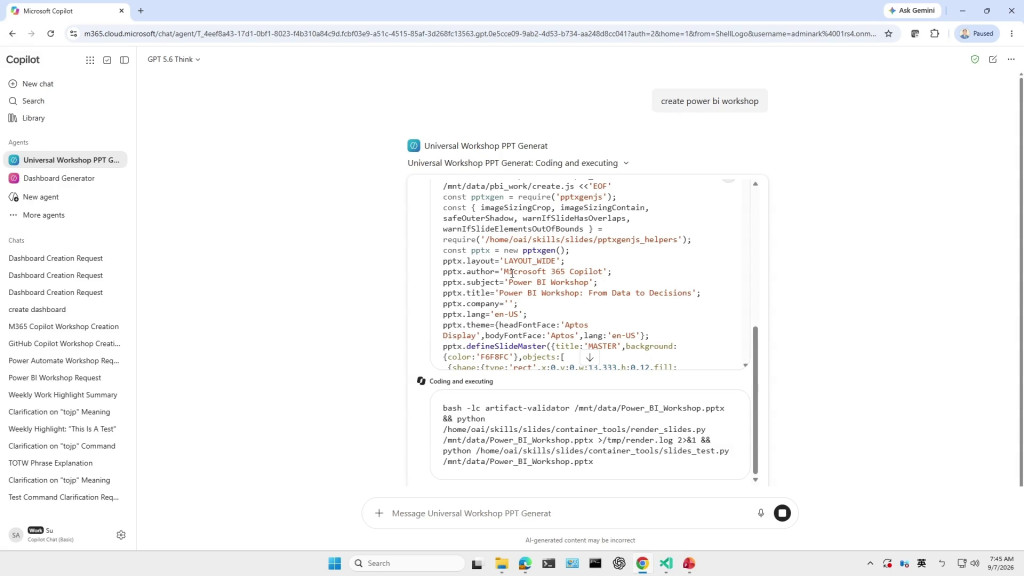Go back in the browser
The width and height of the screenshot is (1024, 576).
coord(12,33)
